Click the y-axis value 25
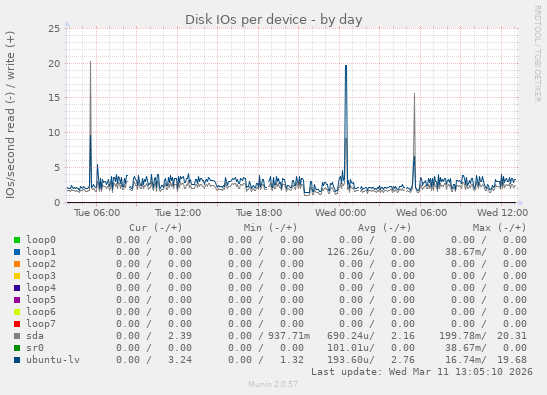The width and height of the screenshot is (547, 395). click(54, 29)
